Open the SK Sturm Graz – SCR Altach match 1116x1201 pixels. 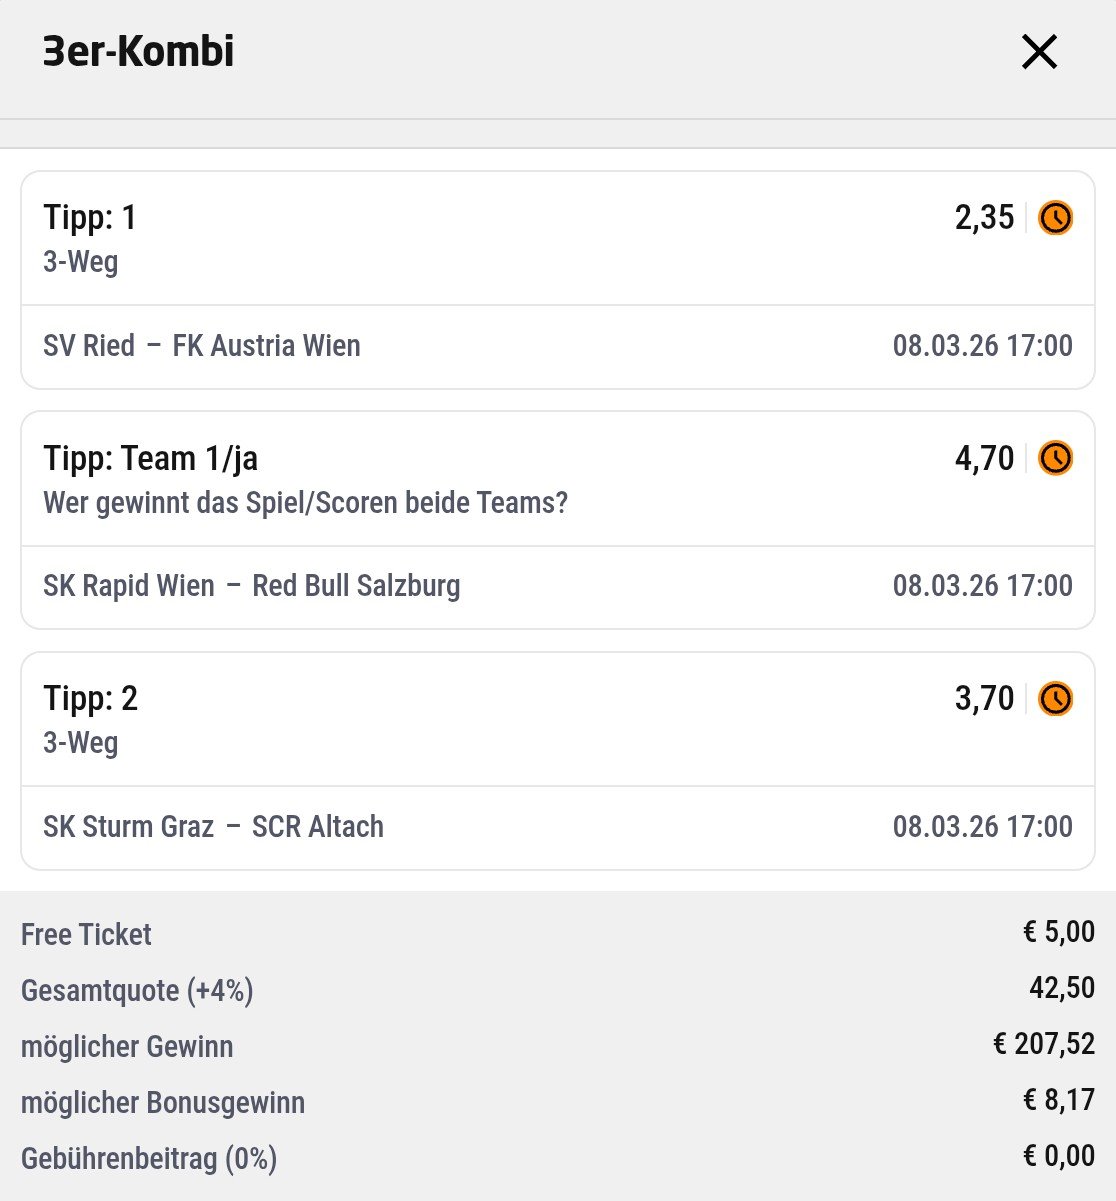[214, 827]
